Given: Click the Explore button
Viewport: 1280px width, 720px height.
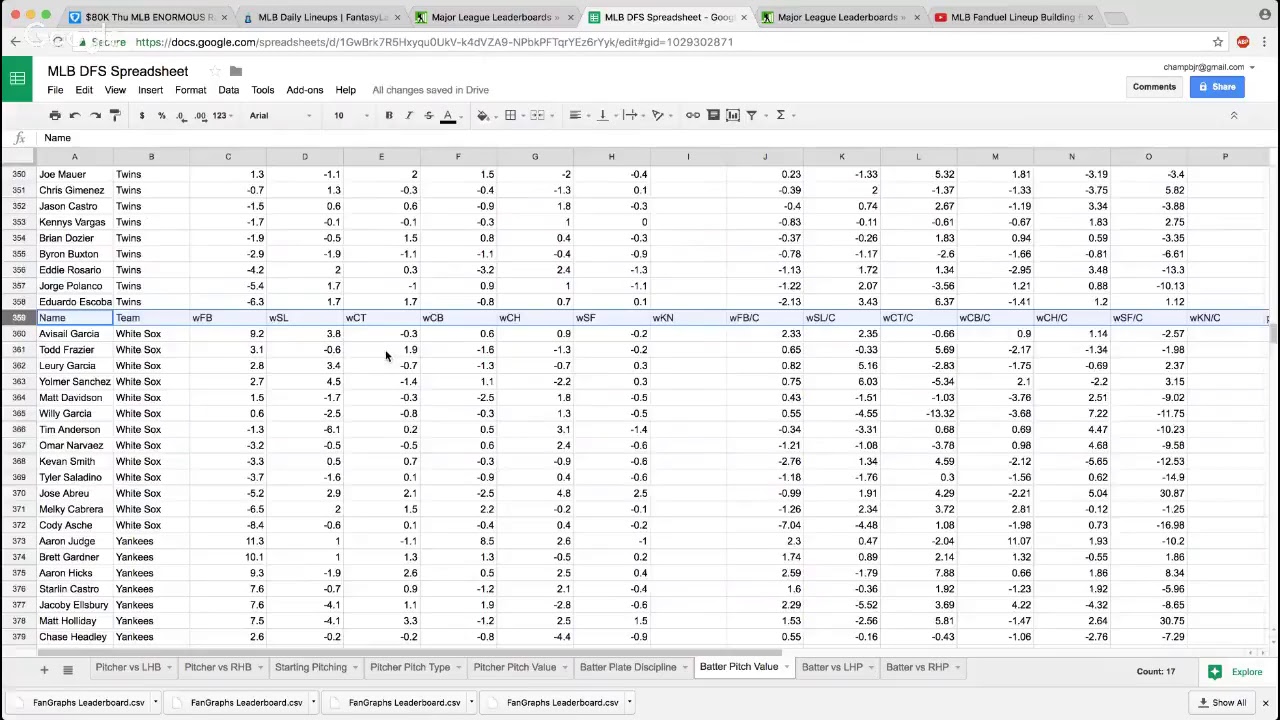Looking at the screenshot, I should 1236,672.
